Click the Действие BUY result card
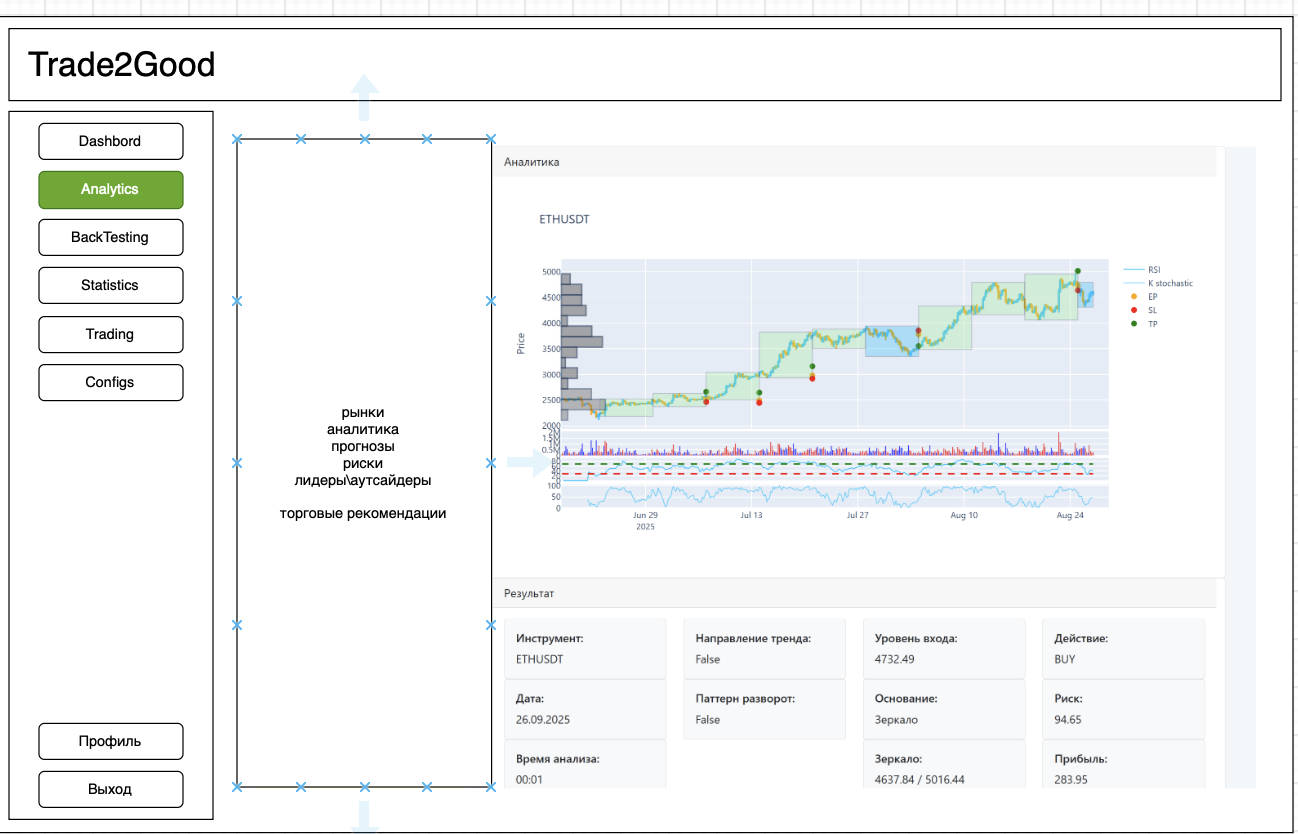The height and width of the screenshot is (834, 1298). (1122, 648)
